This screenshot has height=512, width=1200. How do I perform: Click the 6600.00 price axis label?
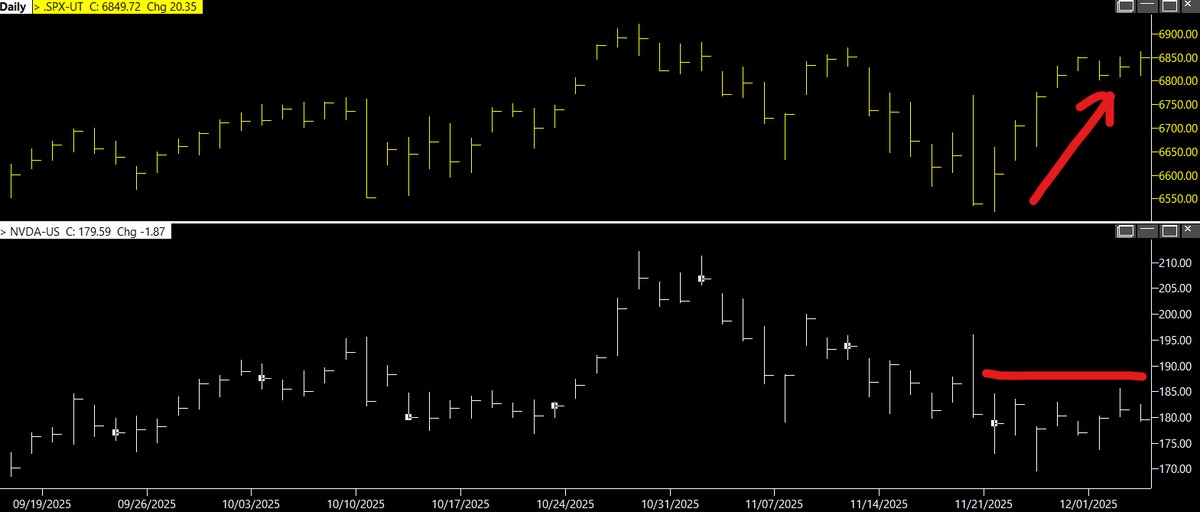click(x=1176, y=176)
